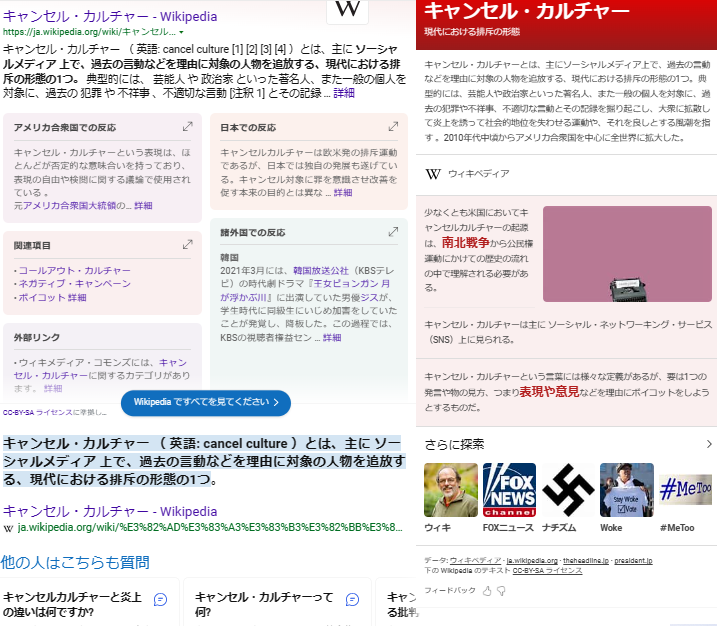Click thumbs up feedback icon
This screenshot has height=626, width=717.
pos(487,591)
